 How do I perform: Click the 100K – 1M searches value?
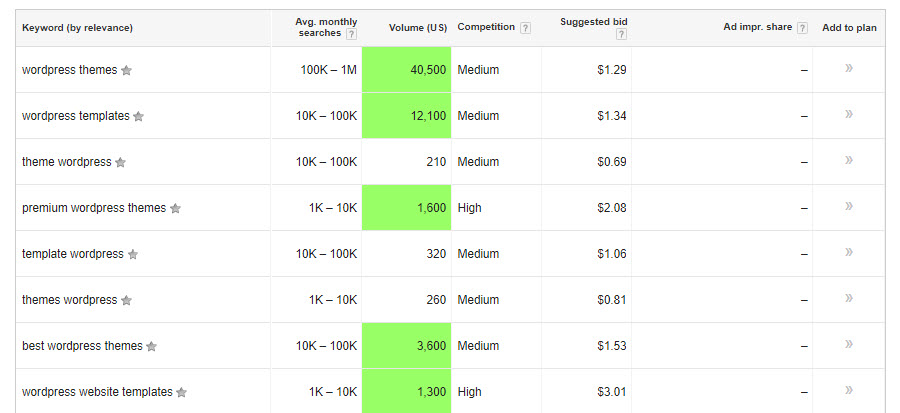pos(328,70)
